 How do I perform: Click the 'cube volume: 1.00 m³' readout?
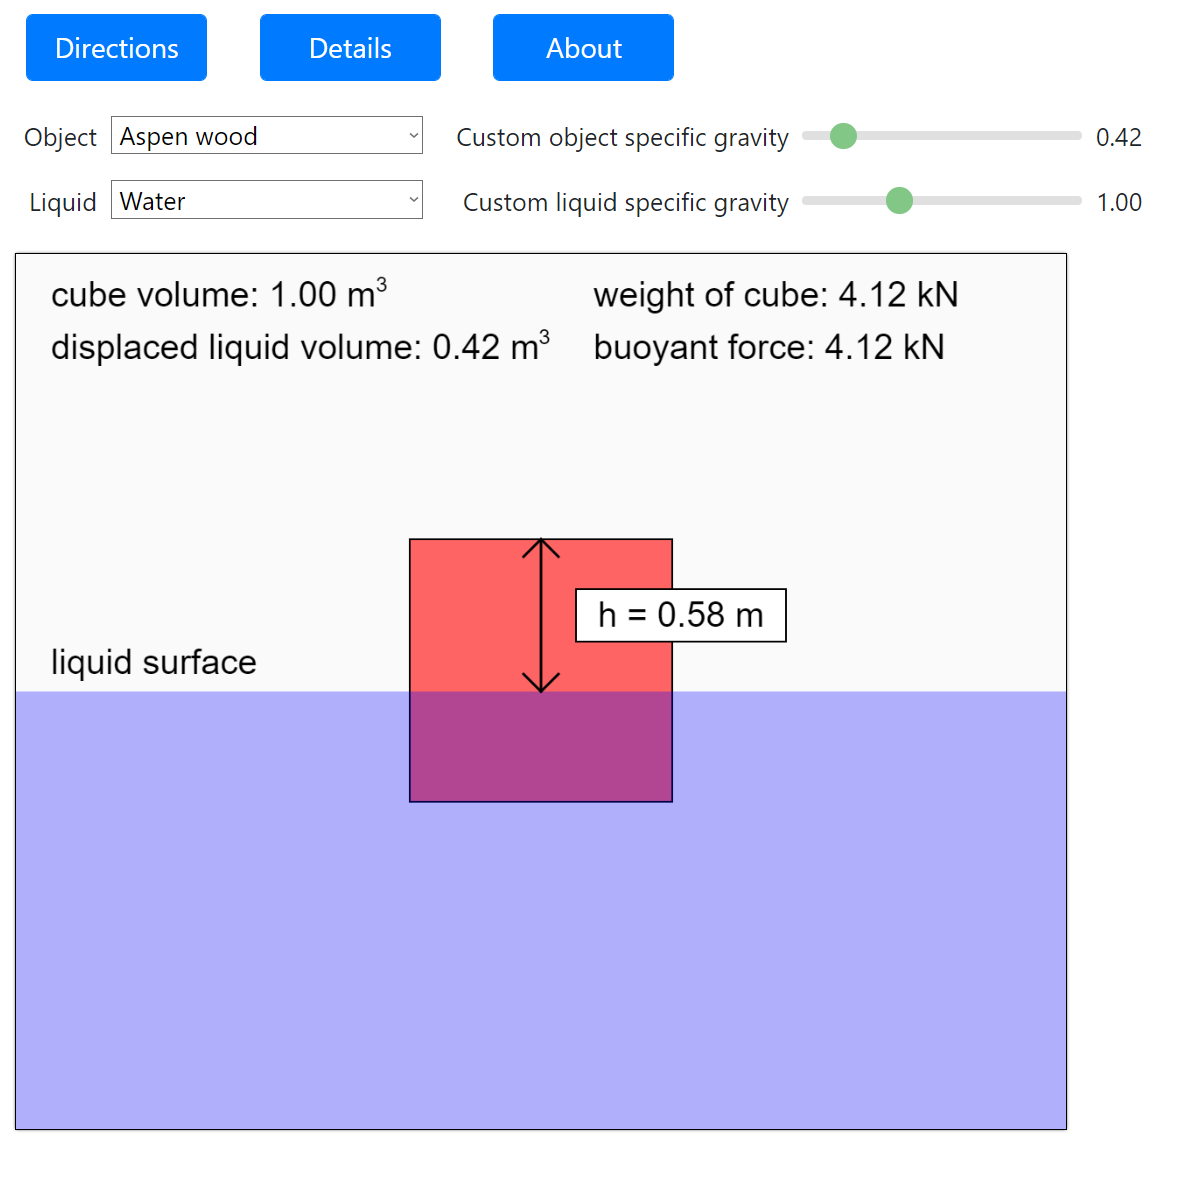218,295
